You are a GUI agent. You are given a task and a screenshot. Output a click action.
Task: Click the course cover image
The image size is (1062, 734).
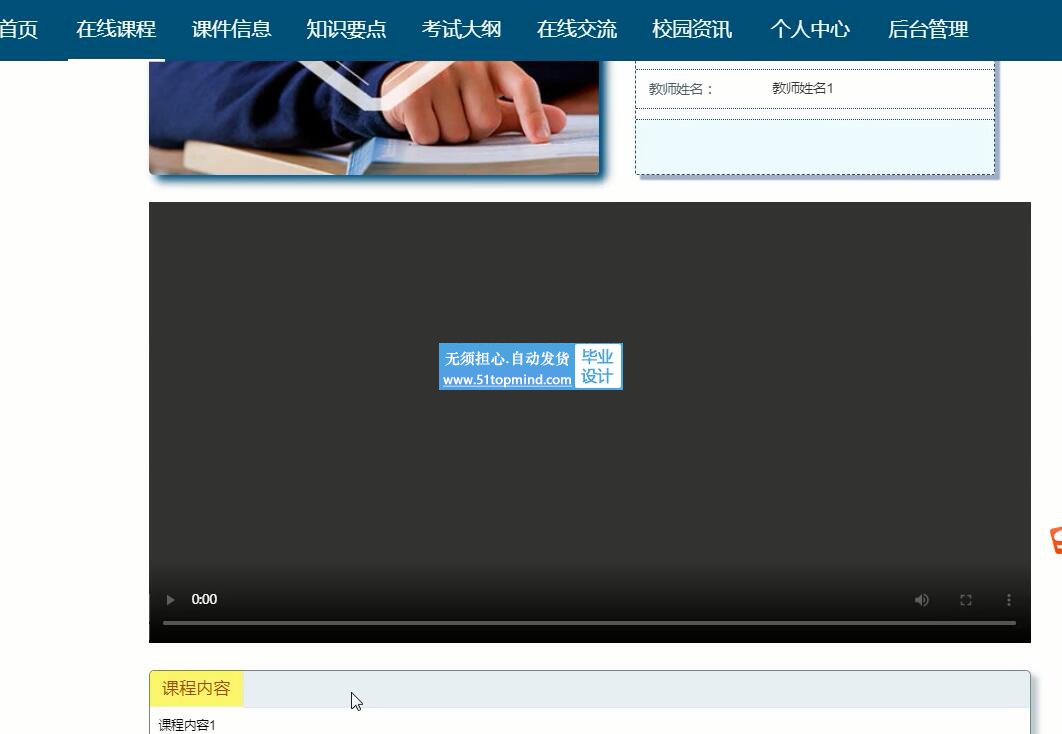pyautogui.click(x=374, y=118)
